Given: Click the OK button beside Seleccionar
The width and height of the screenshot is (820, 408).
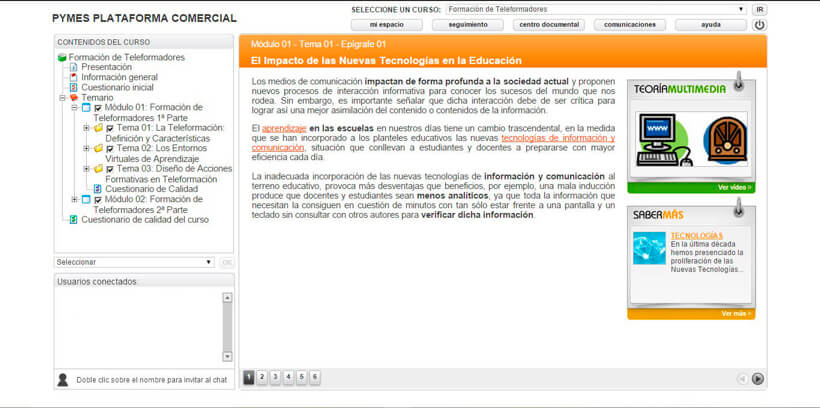Looking at the screenshot, I should pos(227,263).
